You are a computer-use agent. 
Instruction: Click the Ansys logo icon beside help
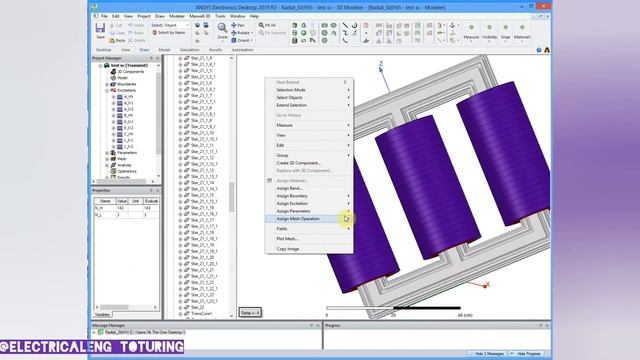(x=547, y=50)
